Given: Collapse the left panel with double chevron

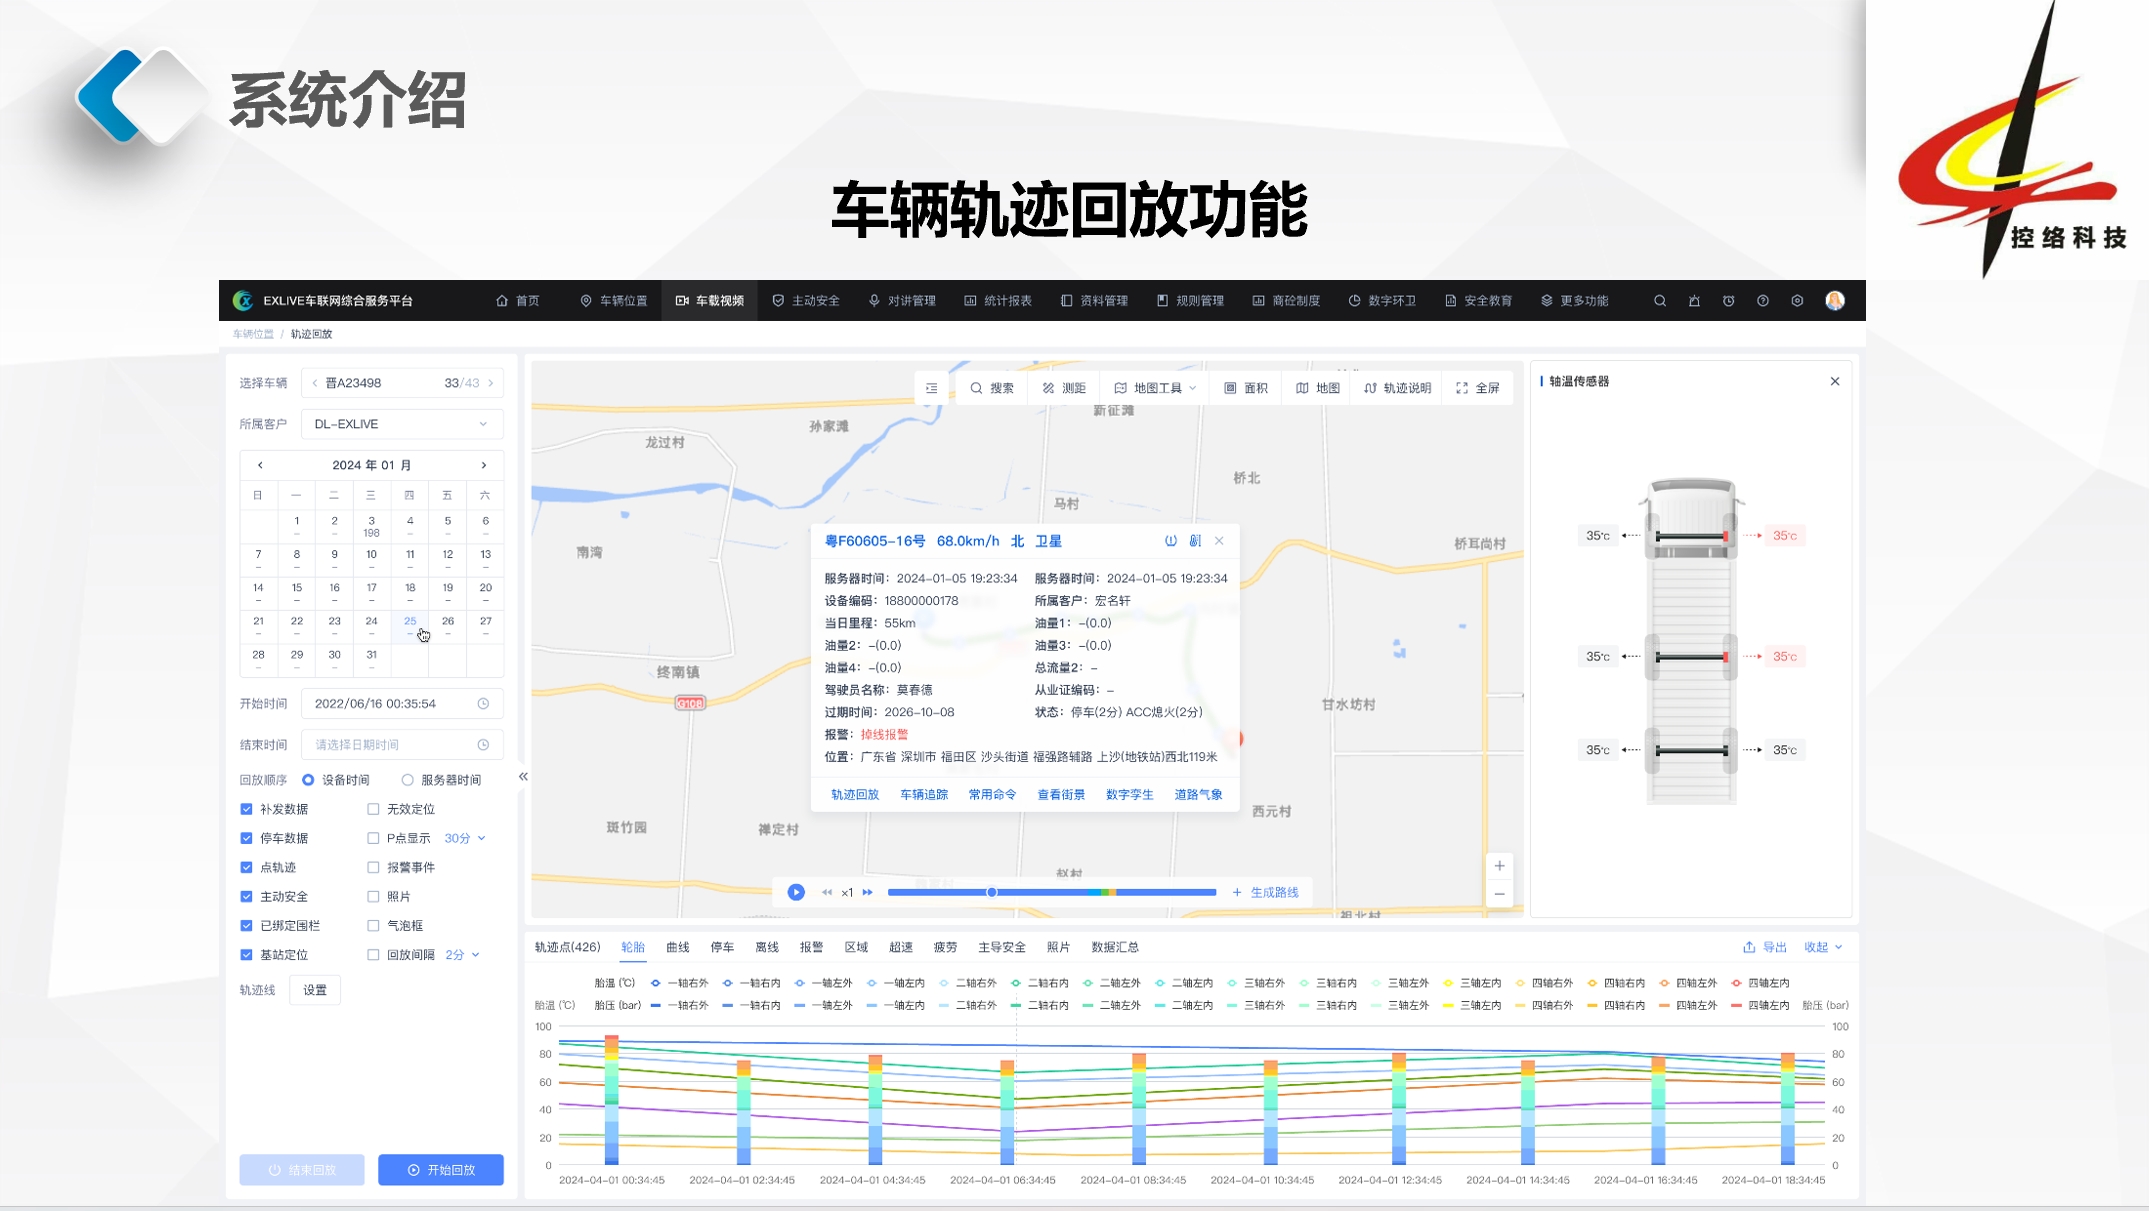Looking at the screenshot, I should tap(523, 777).
